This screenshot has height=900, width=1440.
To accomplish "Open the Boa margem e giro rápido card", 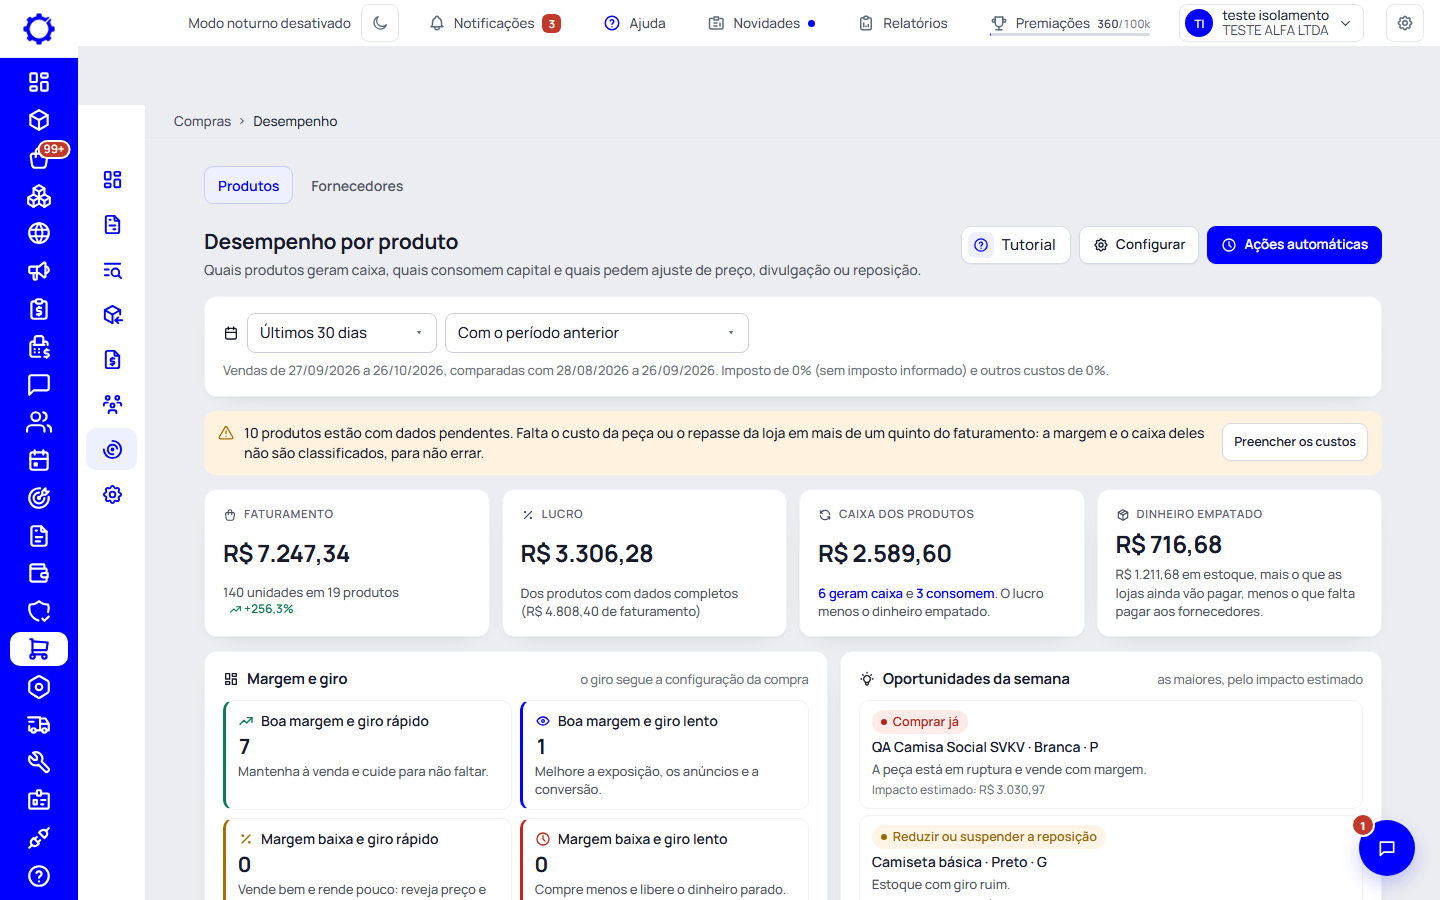I will [367, 754].
